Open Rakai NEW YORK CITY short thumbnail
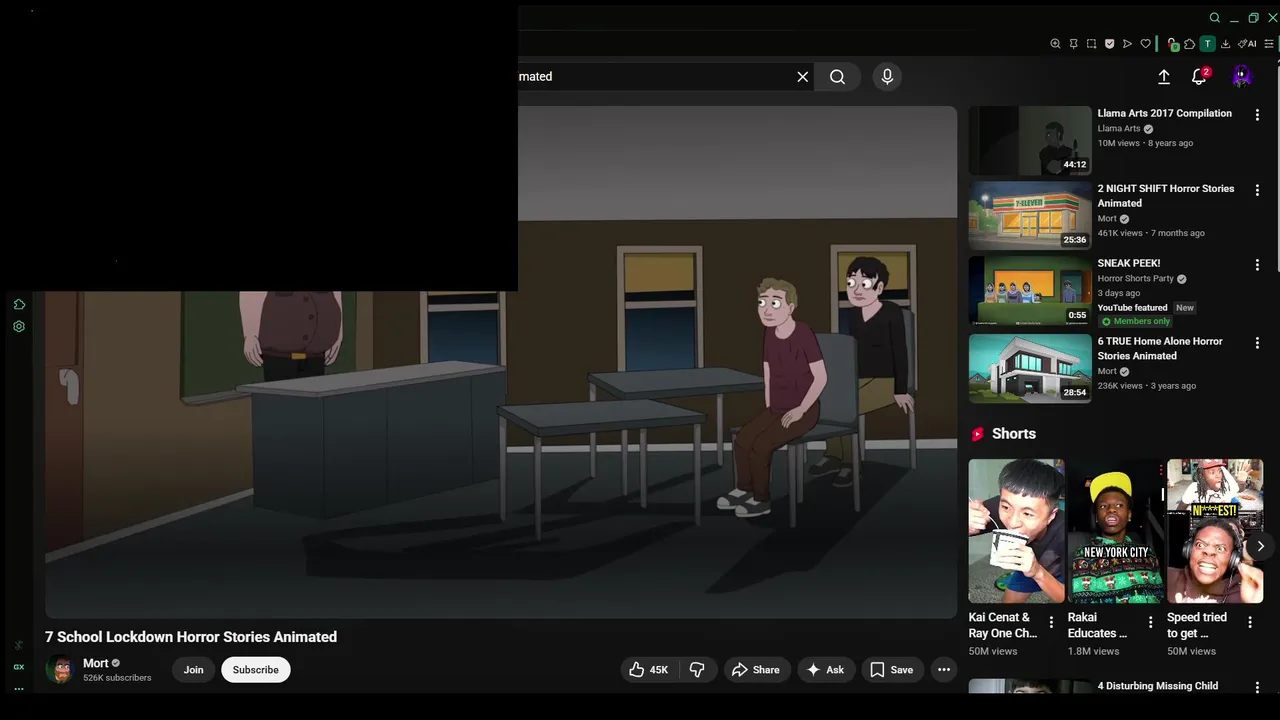 point(1115,531)
